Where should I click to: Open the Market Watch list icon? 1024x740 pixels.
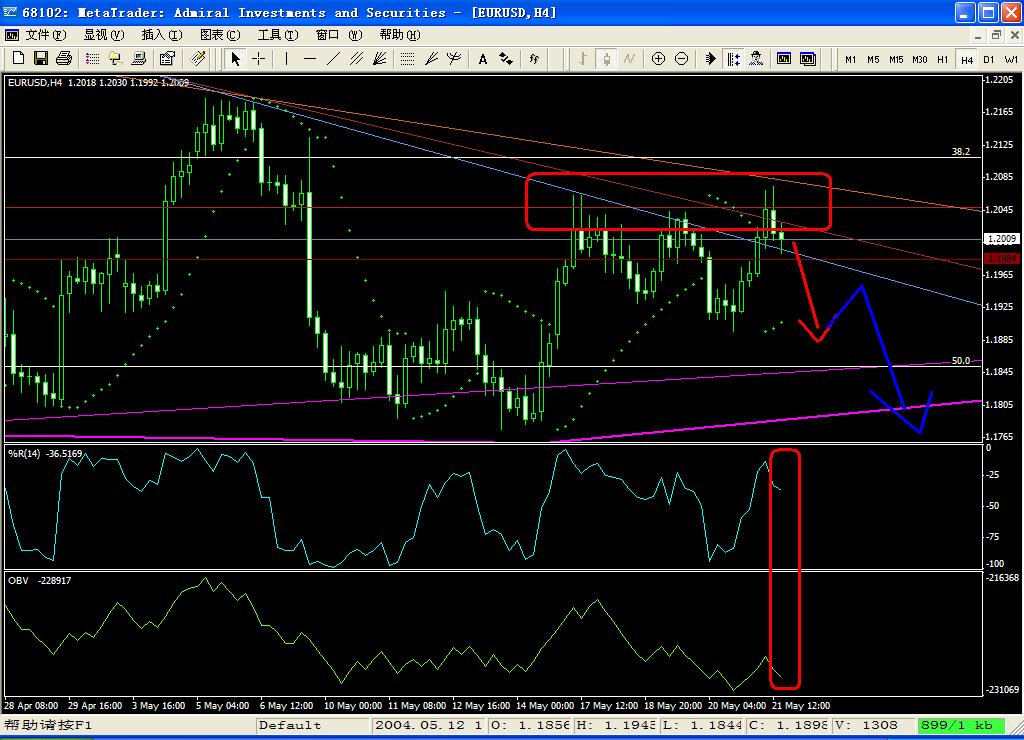(93, 59)
